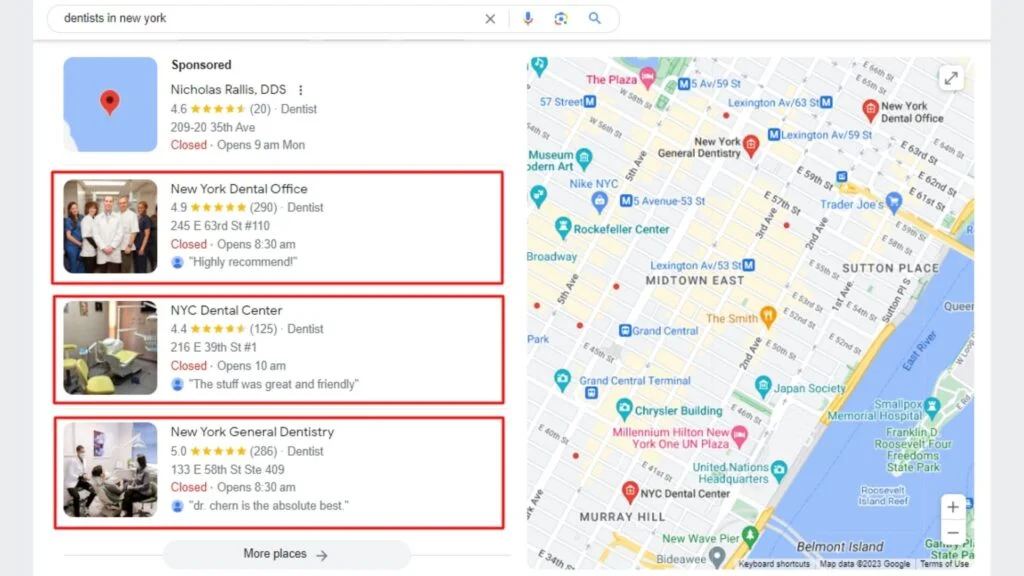
Task: Click the magnifying glass search icon
Action: 594,18
